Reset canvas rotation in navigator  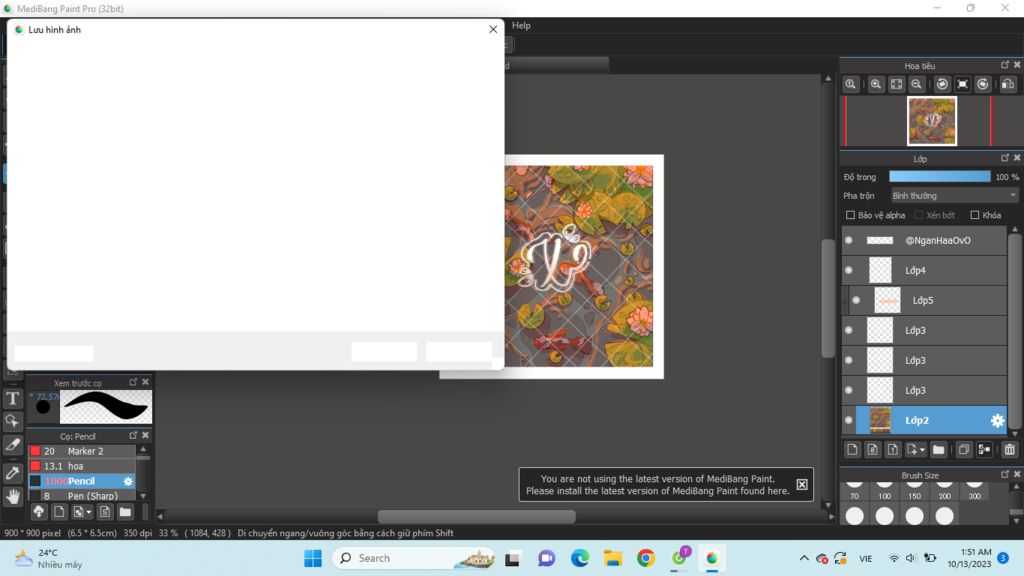click(x=963, y=84)
